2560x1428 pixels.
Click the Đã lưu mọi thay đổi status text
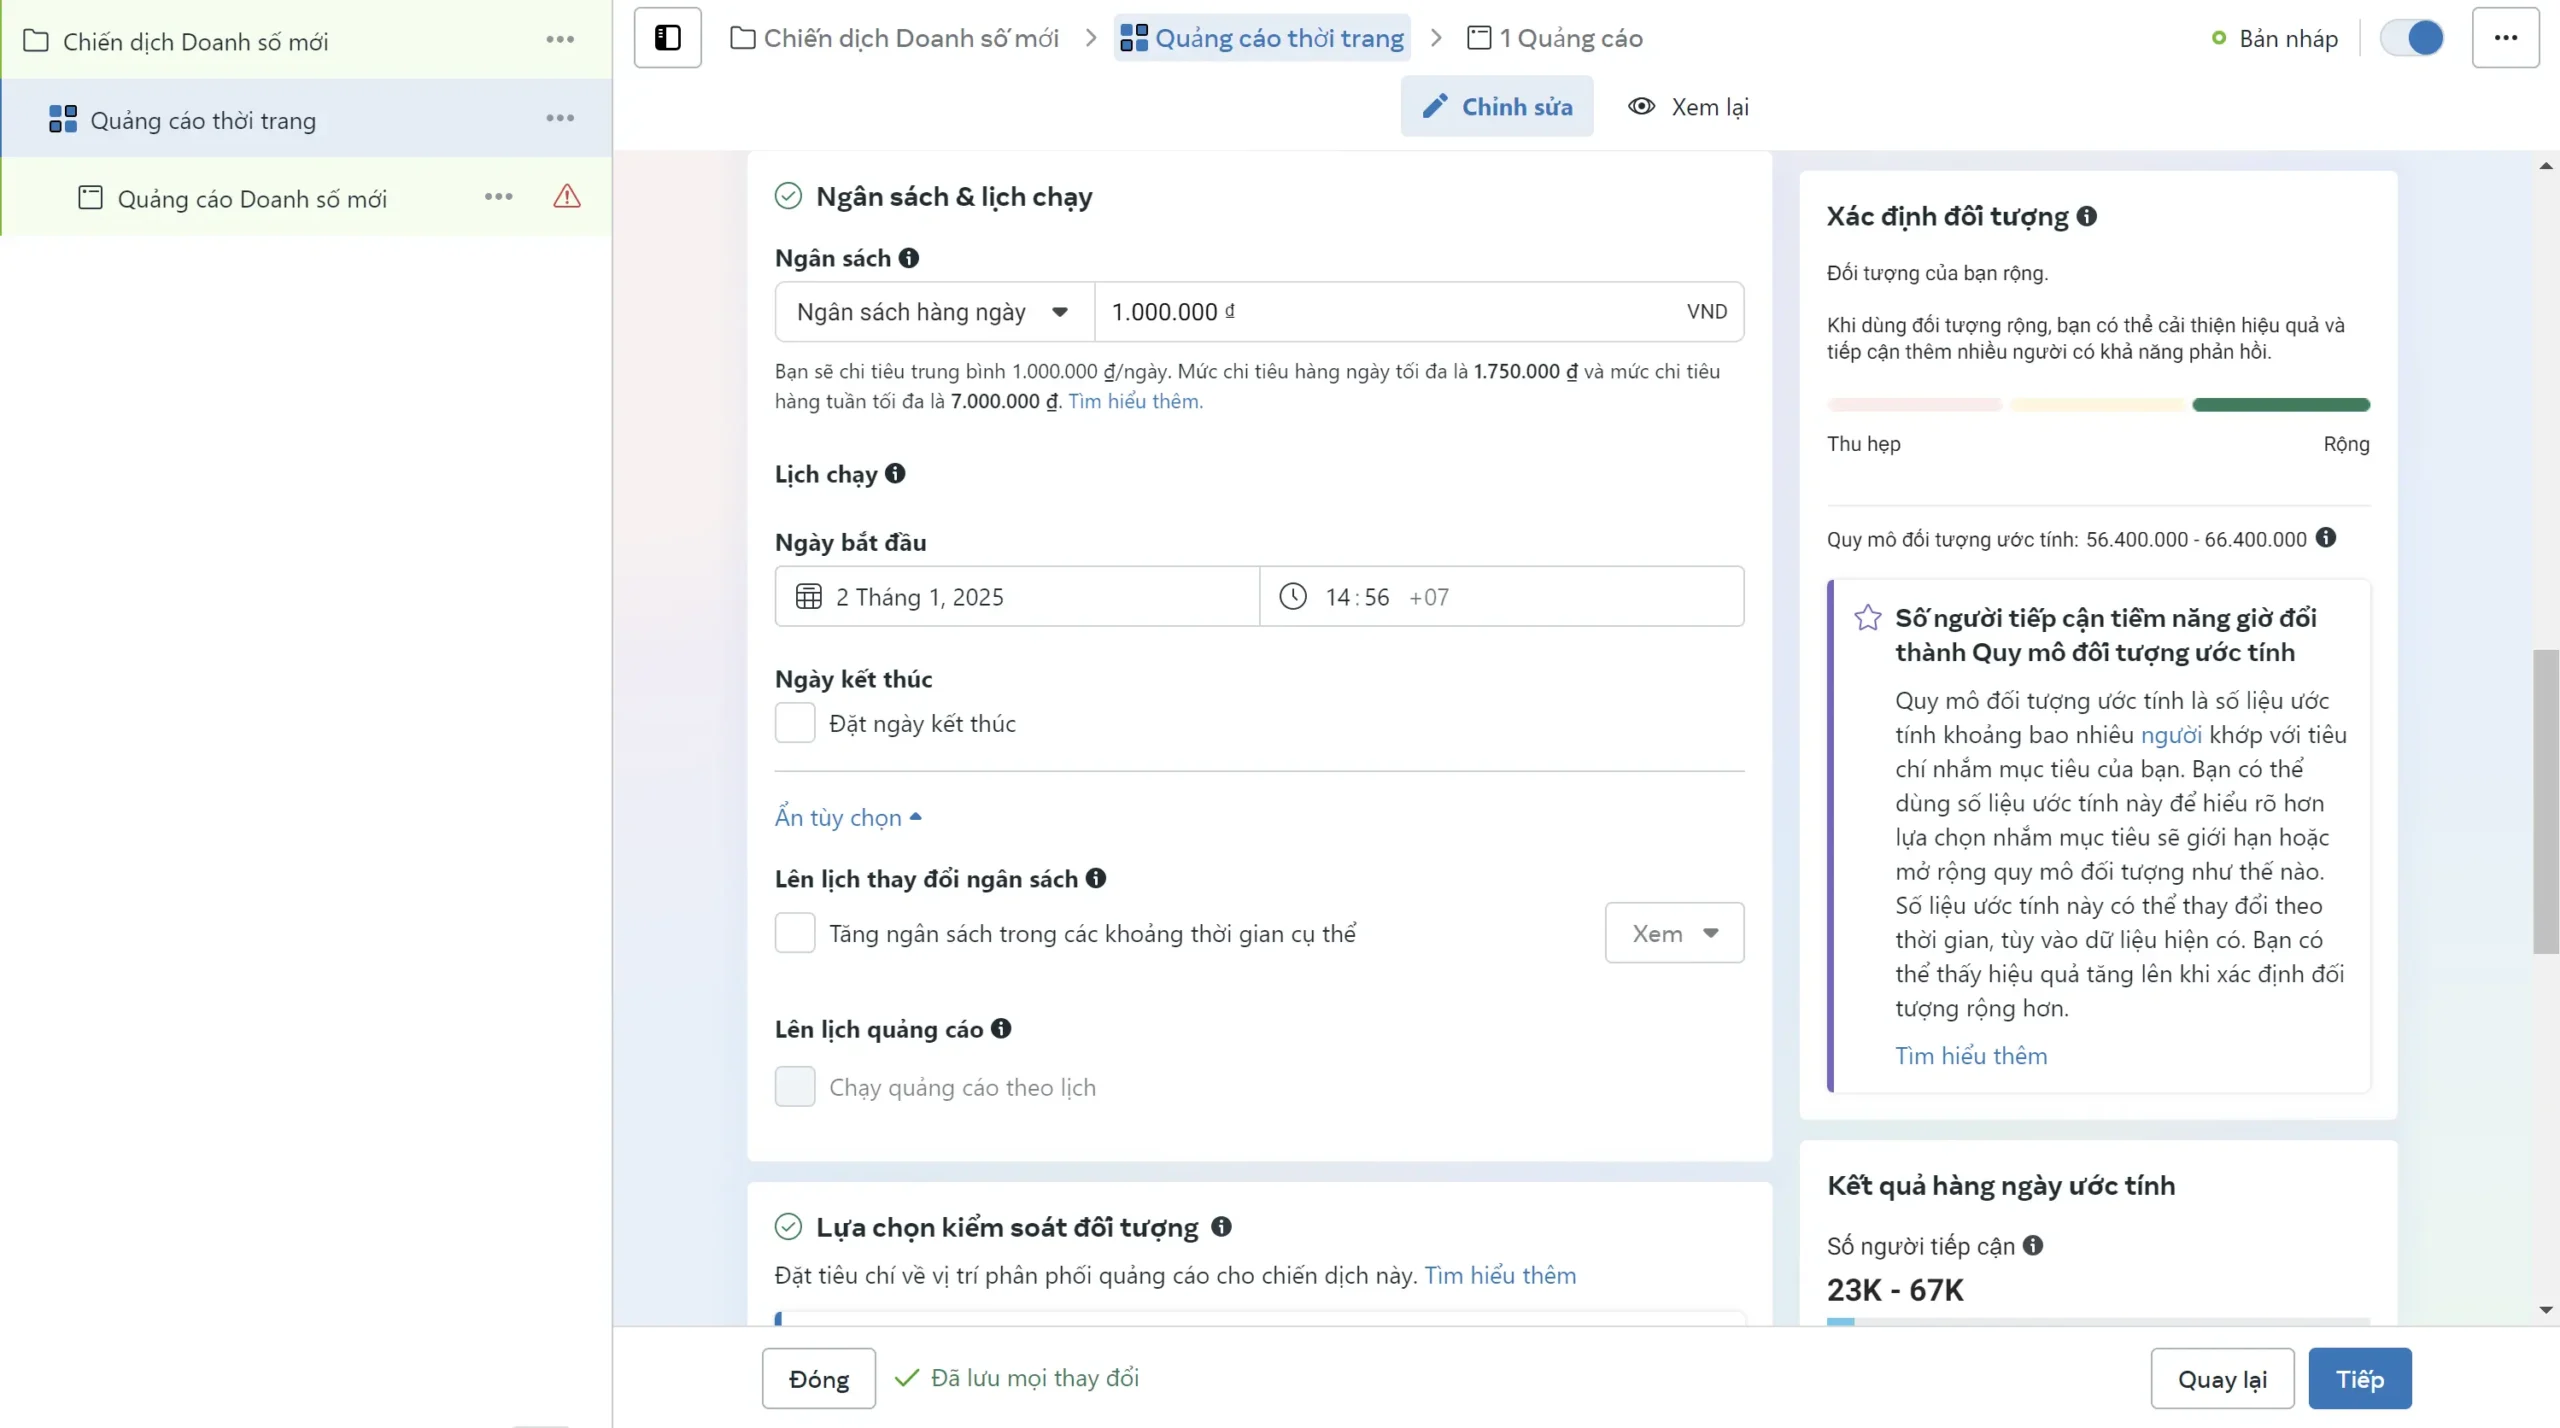point(1035,1377)
